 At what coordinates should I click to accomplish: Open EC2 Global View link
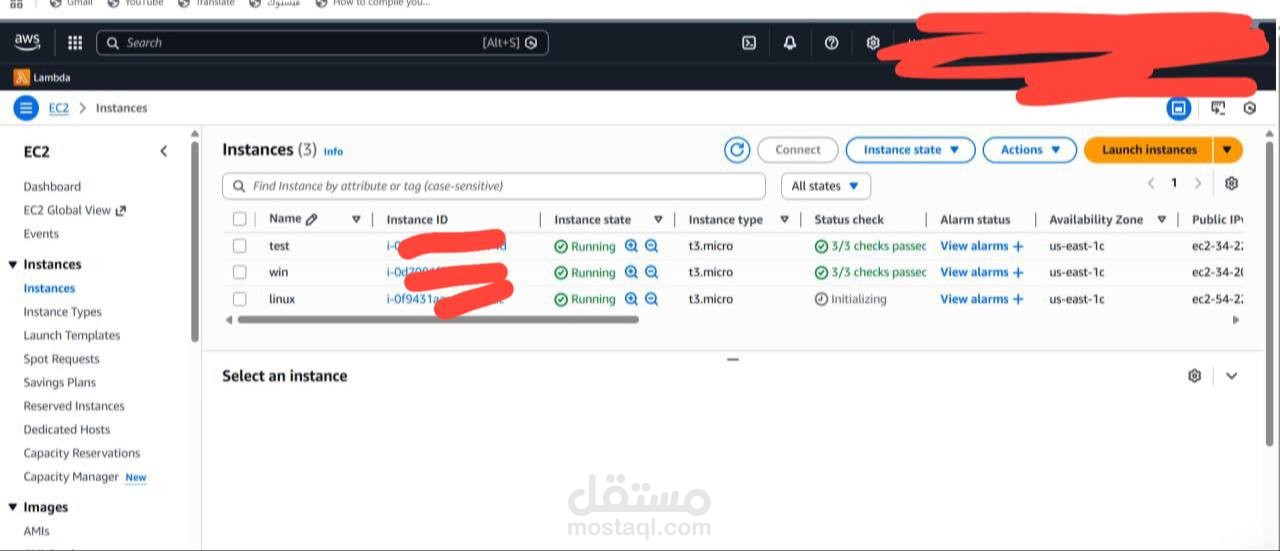pos(75,210)
